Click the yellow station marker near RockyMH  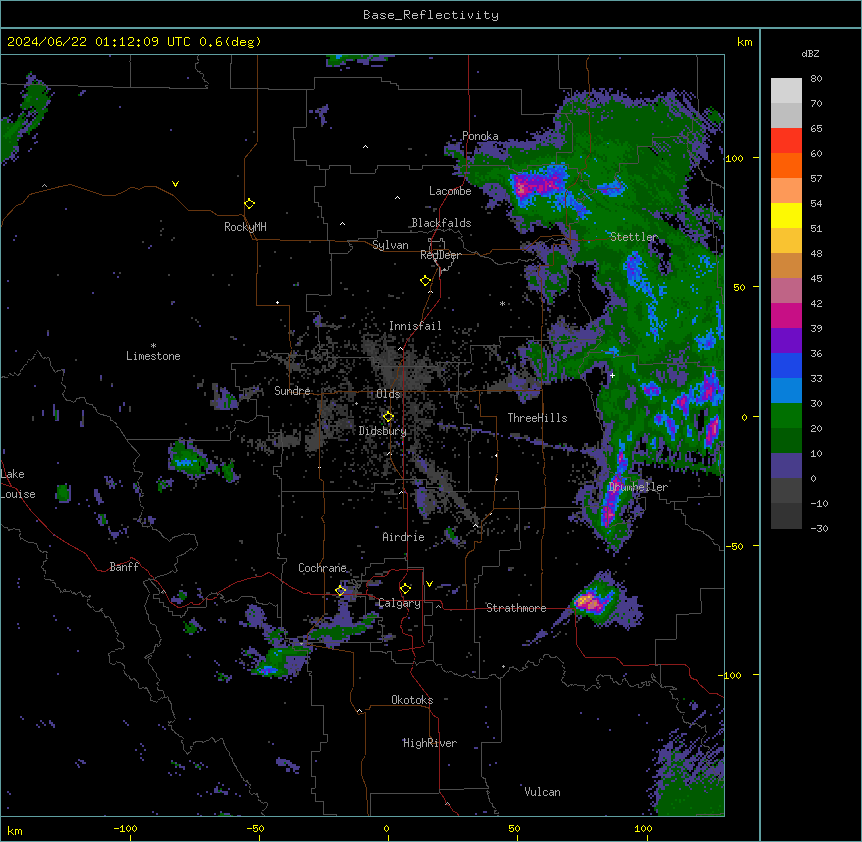tap(249, 203)
